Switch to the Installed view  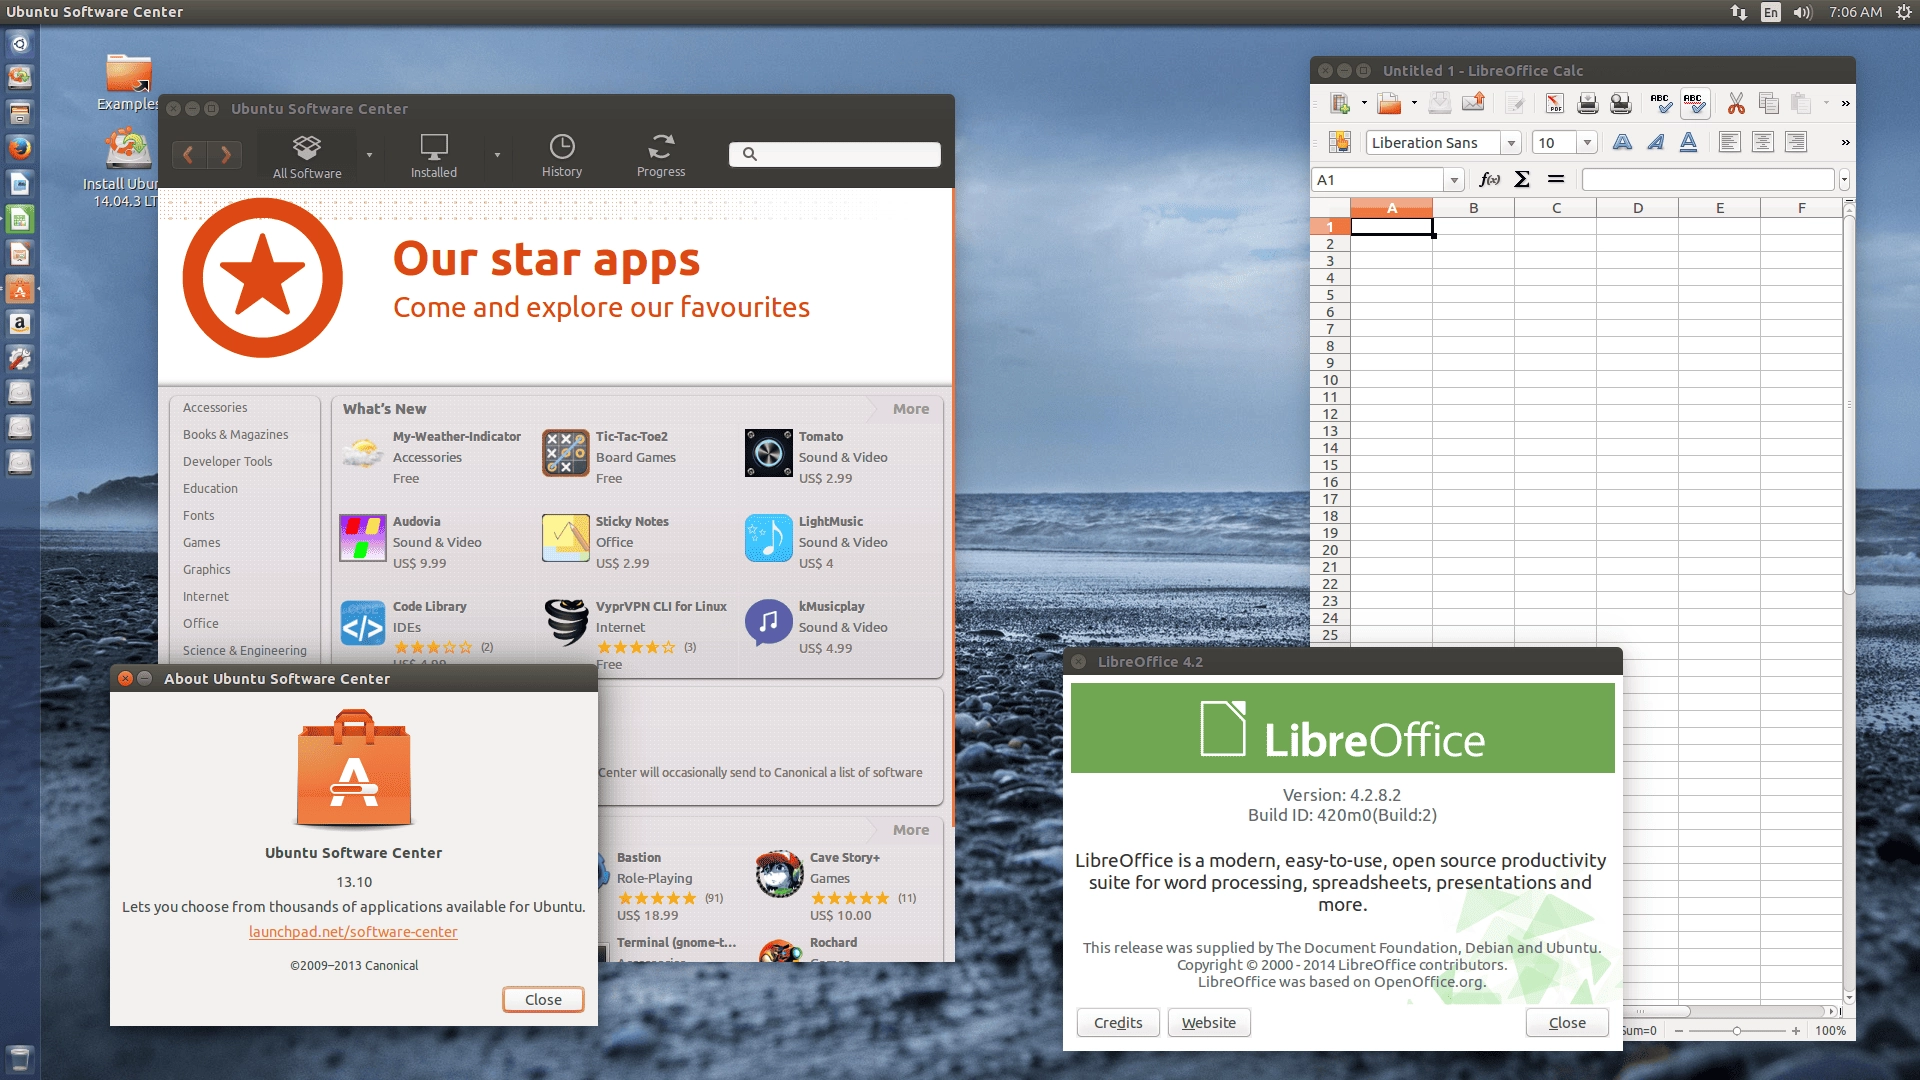(434, 156)
